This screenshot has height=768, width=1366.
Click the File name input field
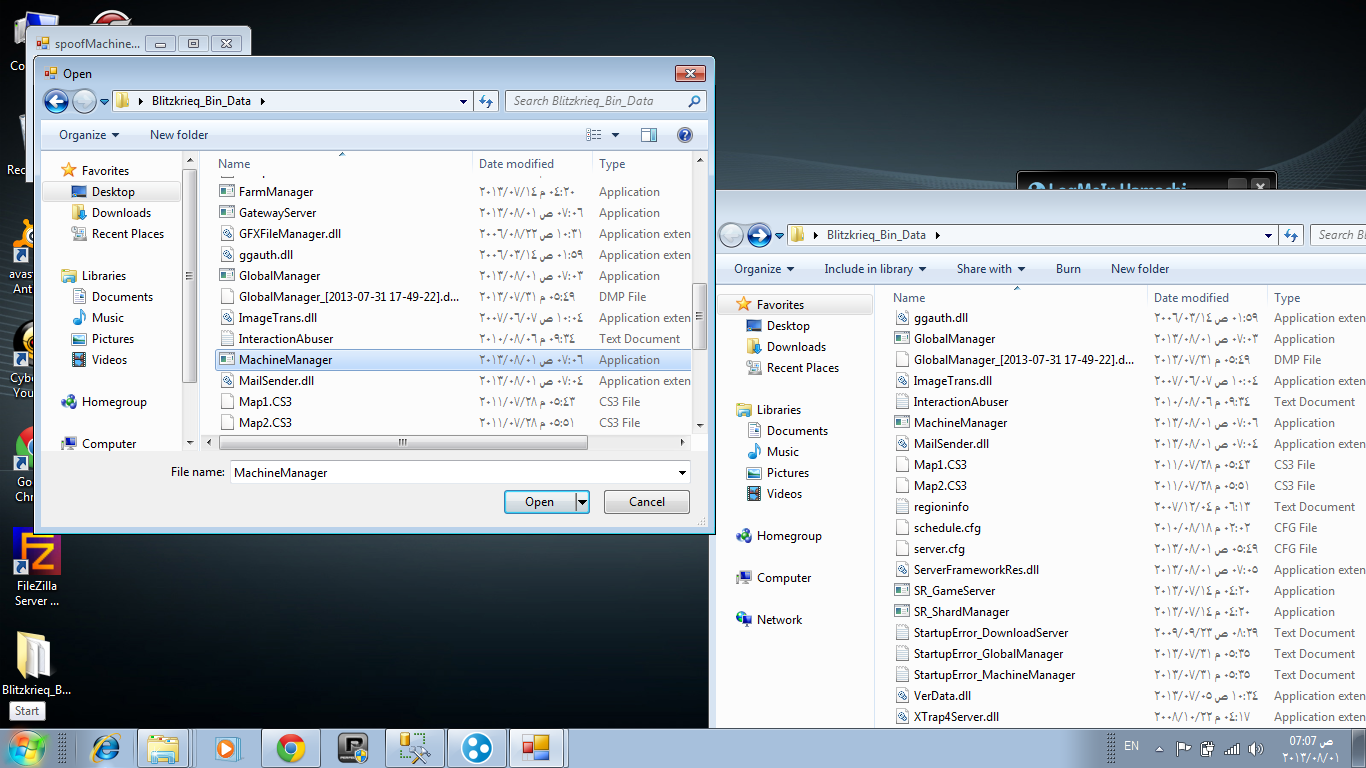(x=453, y=472)
